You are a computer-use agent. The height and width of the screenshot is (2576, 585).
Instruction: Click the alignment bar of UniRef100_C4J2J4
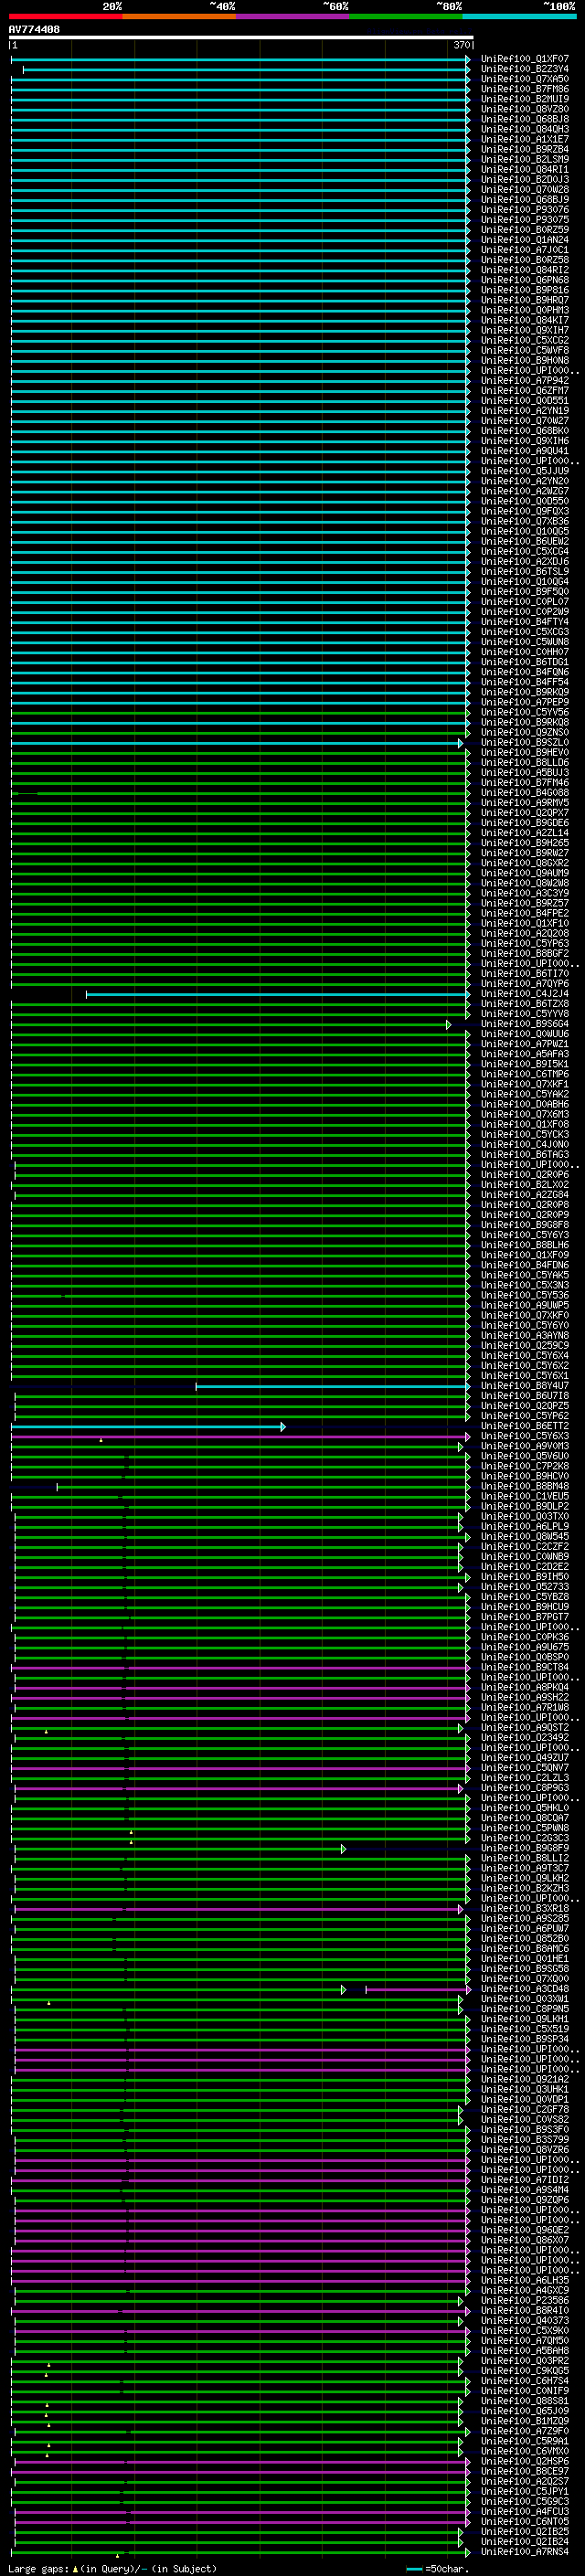click(x=278, y=995)
